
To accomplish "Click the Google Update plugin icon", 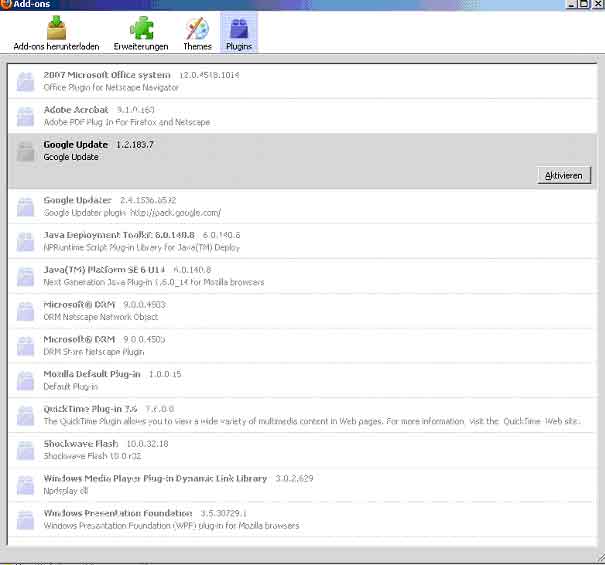I will pyautogui.click(x=25, y=151).
